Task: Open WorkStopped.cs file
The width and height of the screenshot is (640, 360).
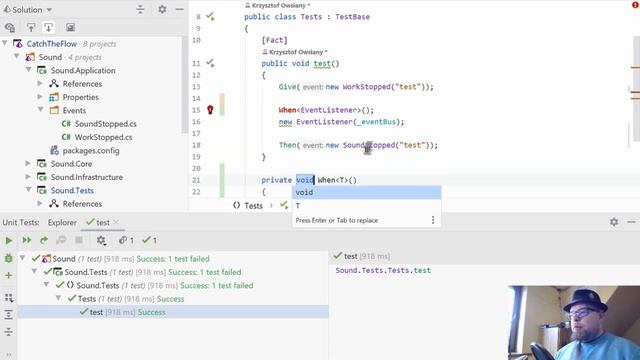Action: 103,137
